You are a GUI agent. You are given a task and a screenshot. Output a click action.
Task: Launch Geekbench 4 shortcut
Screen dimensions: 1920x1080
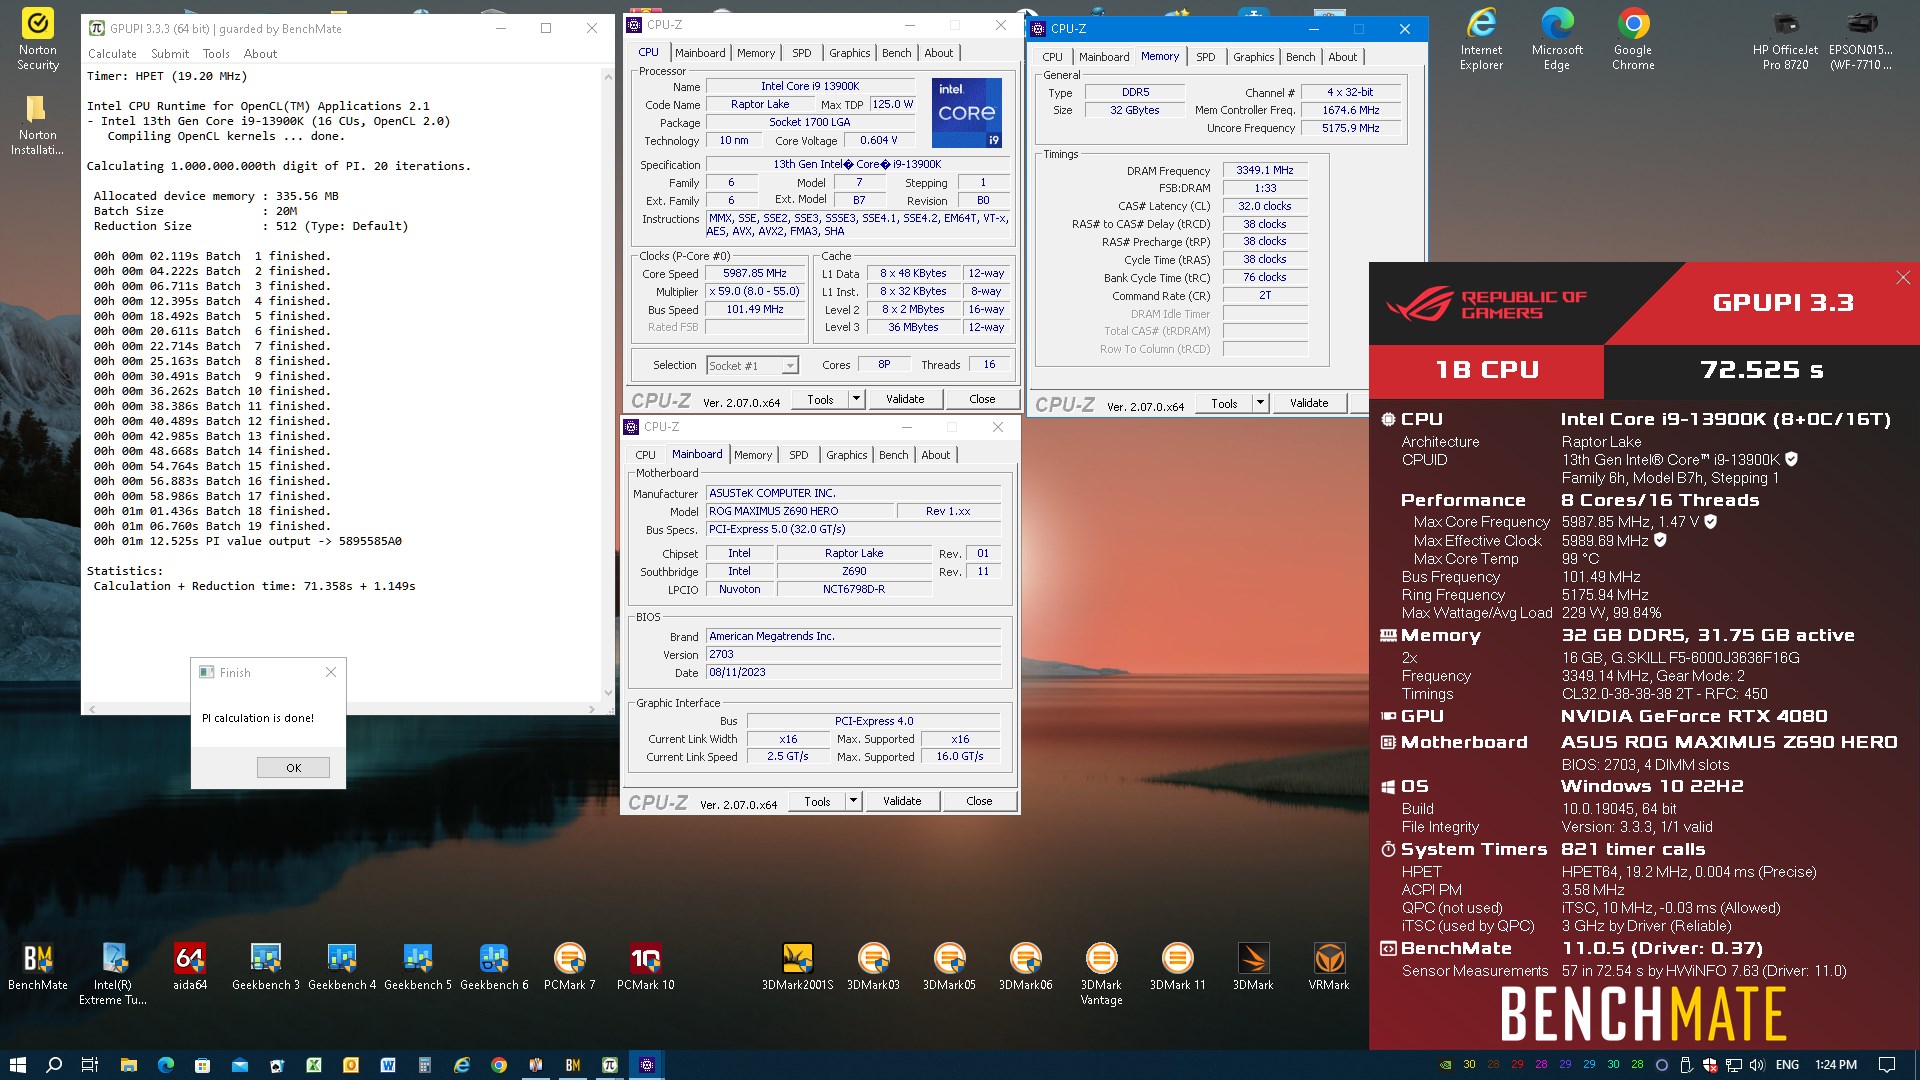pyautogui.click(x=342, y=967)
